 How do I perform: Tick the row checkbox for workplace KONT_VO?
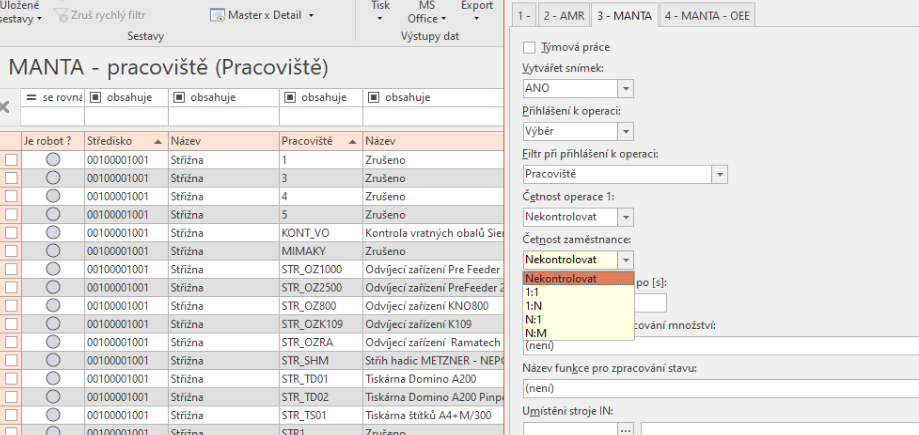[x=11, y=232]
